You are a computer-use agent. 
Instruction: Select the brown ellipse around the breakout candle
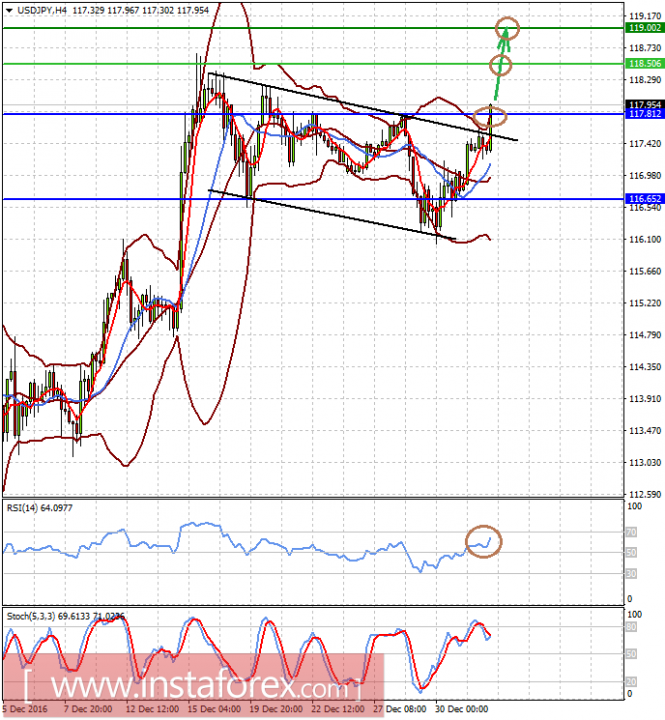(x=490, y=117)
